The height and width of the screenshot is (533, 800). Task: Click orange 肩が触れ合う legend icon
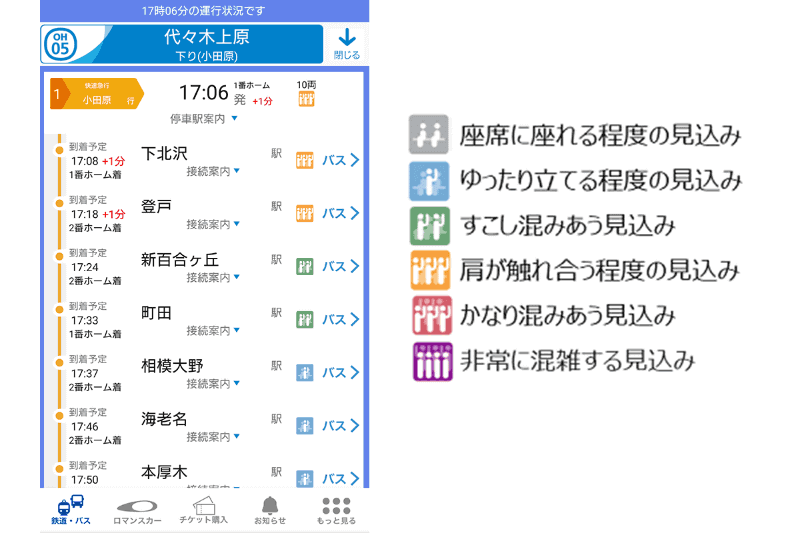(x=431, y=270)
